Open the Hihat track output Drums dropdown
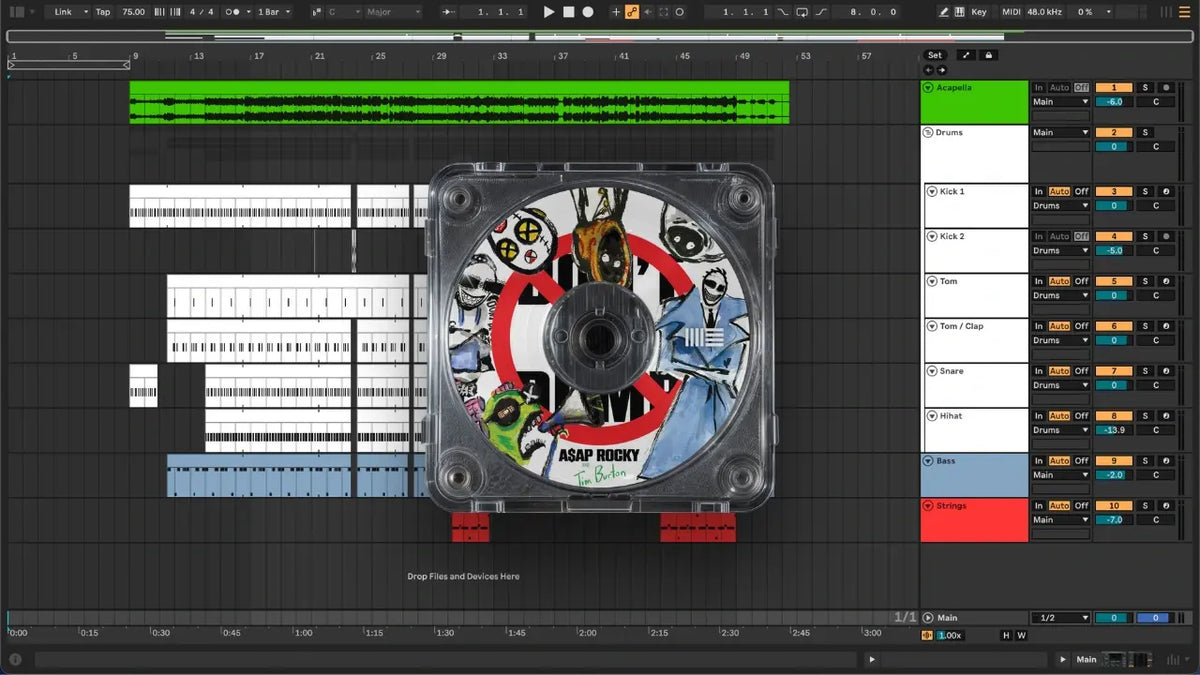The image size is (1200, 675). point(1061,430)
